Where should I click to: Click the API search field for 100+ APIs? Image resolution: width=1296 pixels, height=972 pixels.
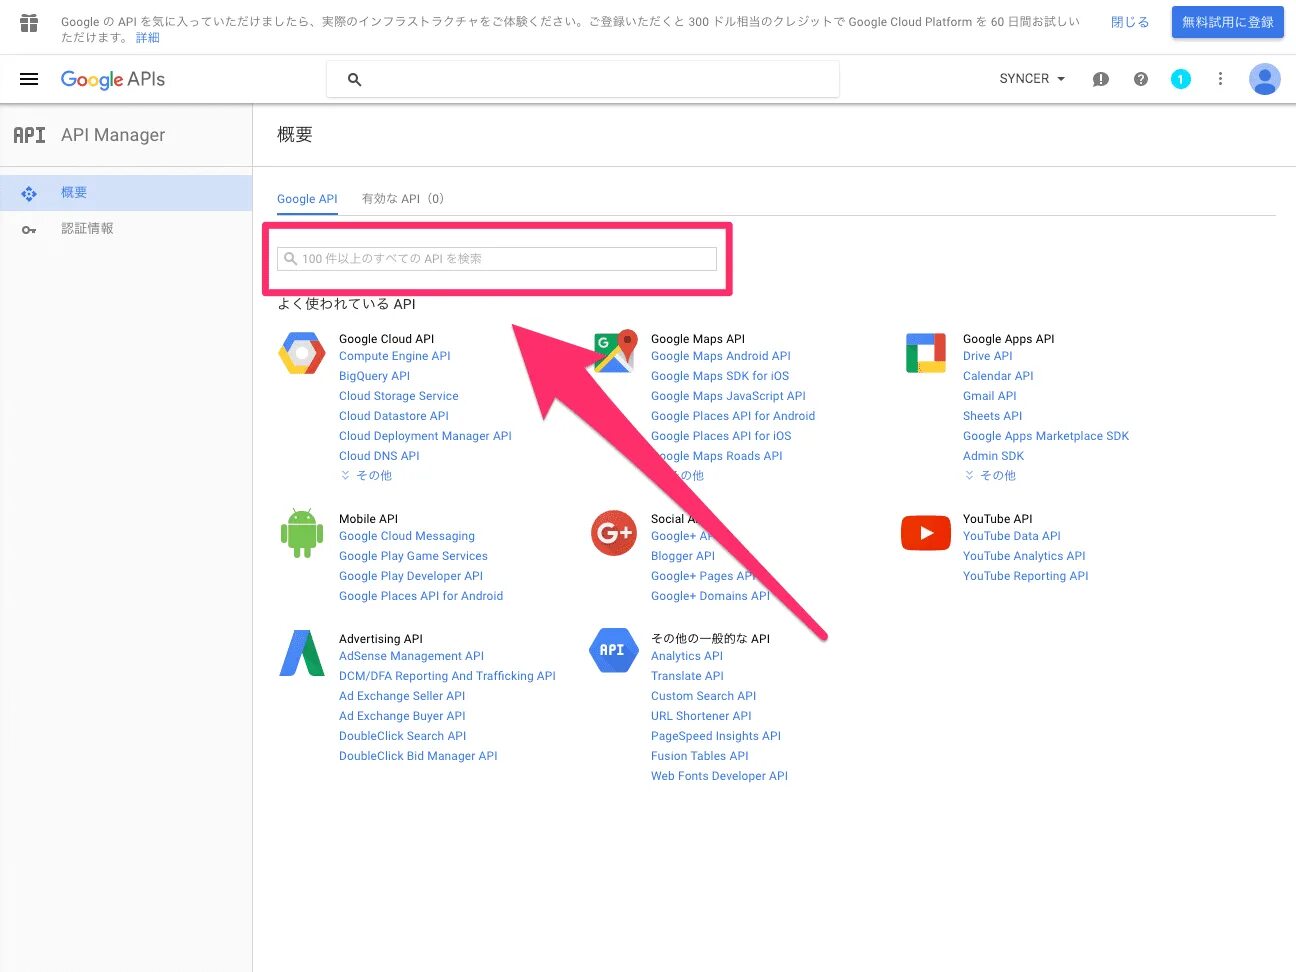coord(497,259)
